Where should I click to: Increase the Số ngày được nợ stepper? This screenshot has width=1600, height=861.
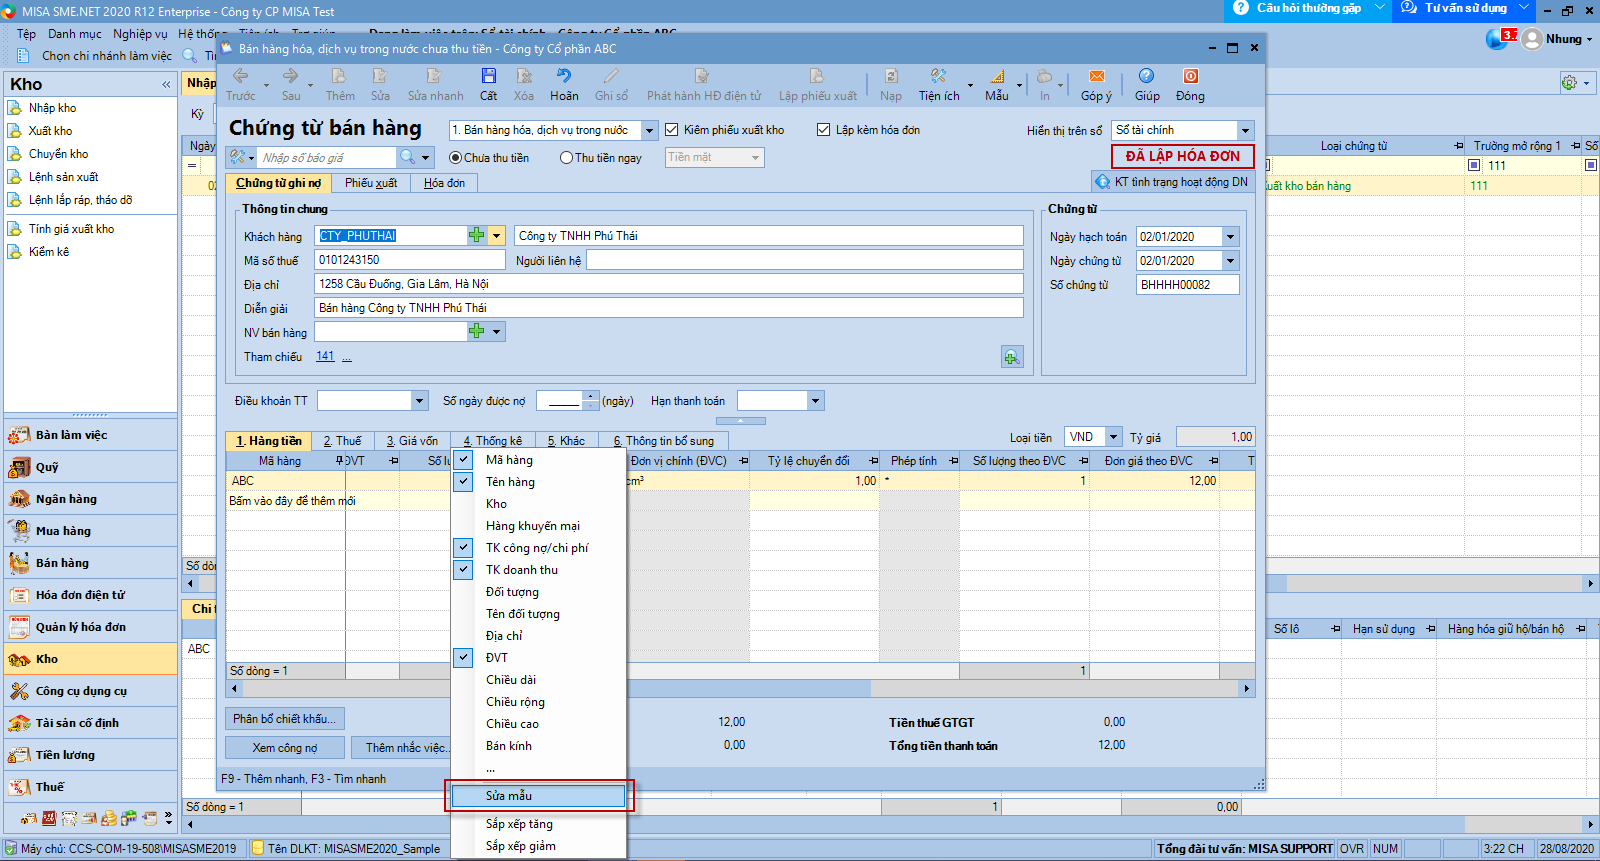click(591, 396)
